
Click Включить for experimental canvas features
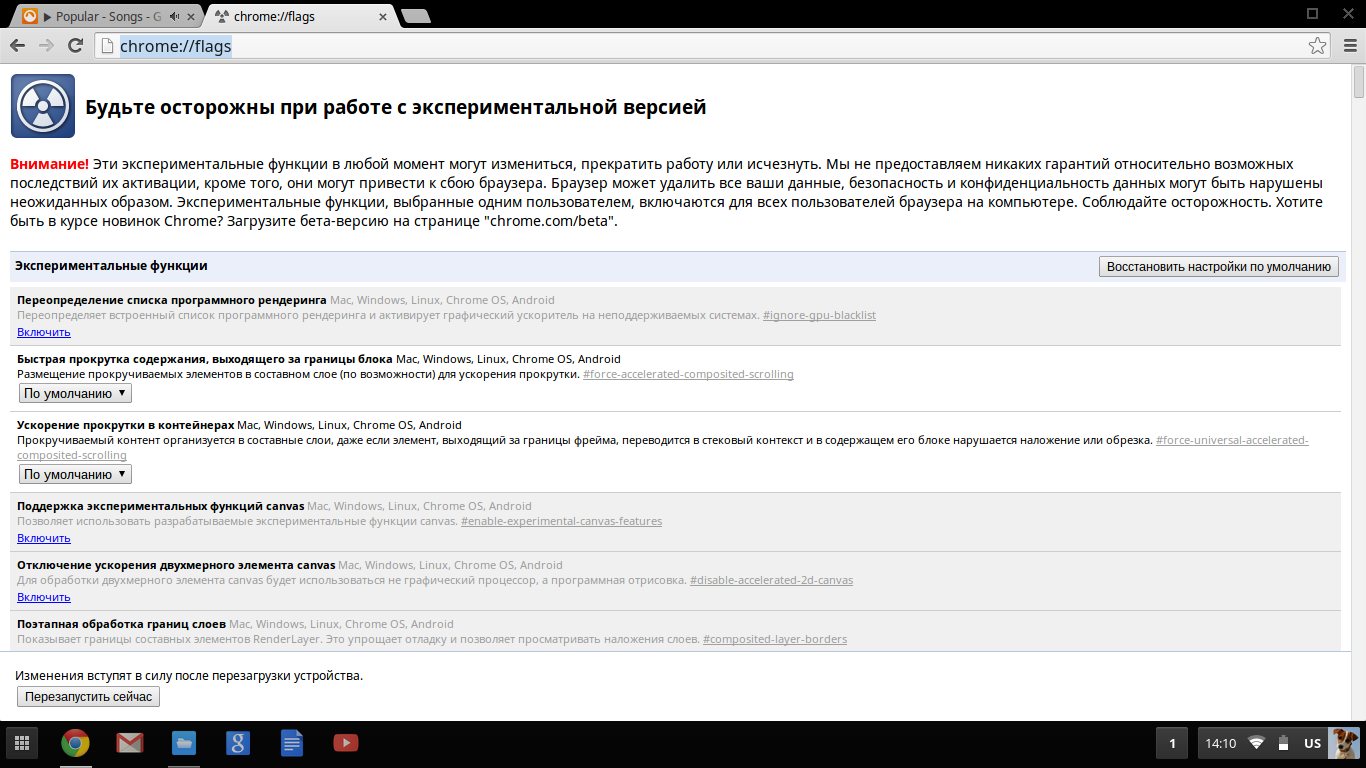coord(44,538)
